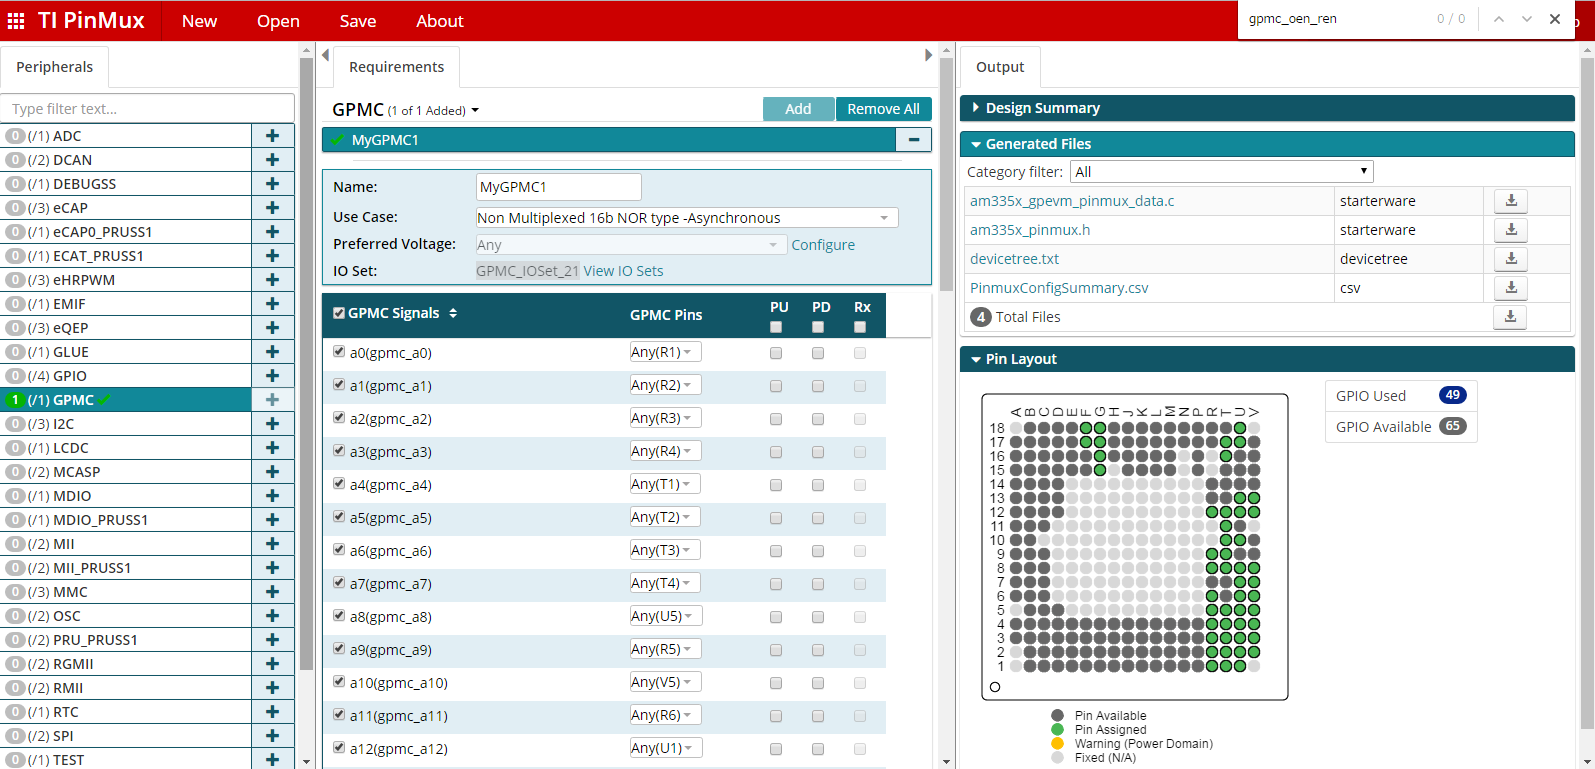Screen dimensions: 1595x769
Task: Enable PD for all signals in header
Action: 818,327
